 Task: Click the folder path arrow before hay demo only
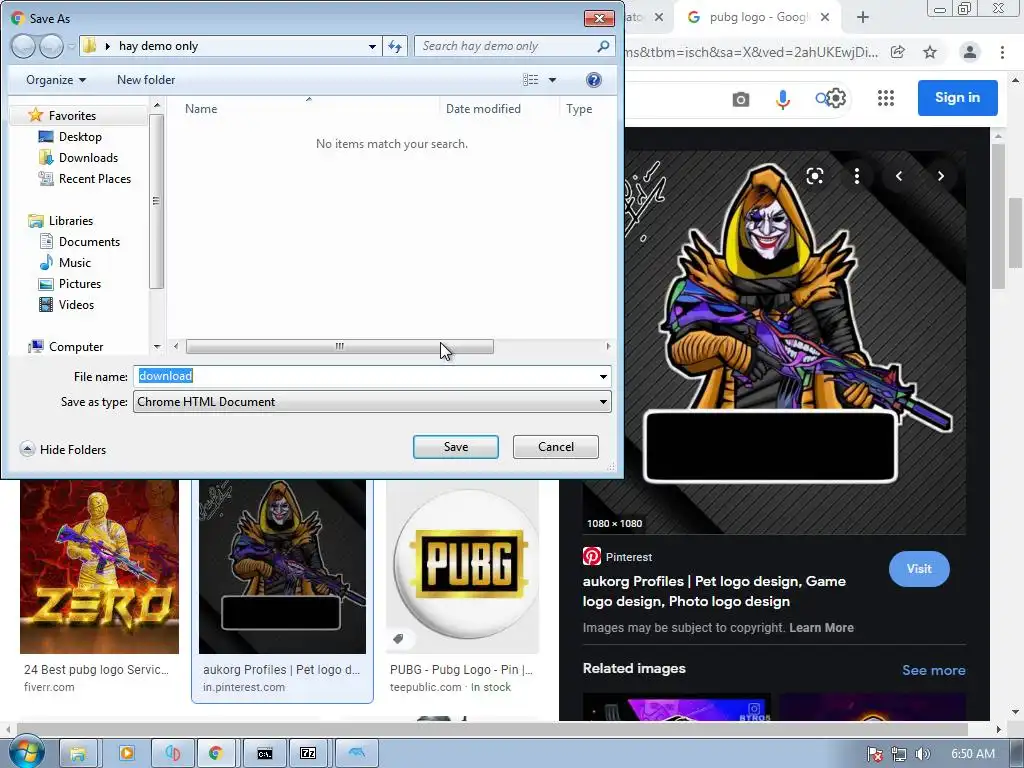[x=108, y=46]
